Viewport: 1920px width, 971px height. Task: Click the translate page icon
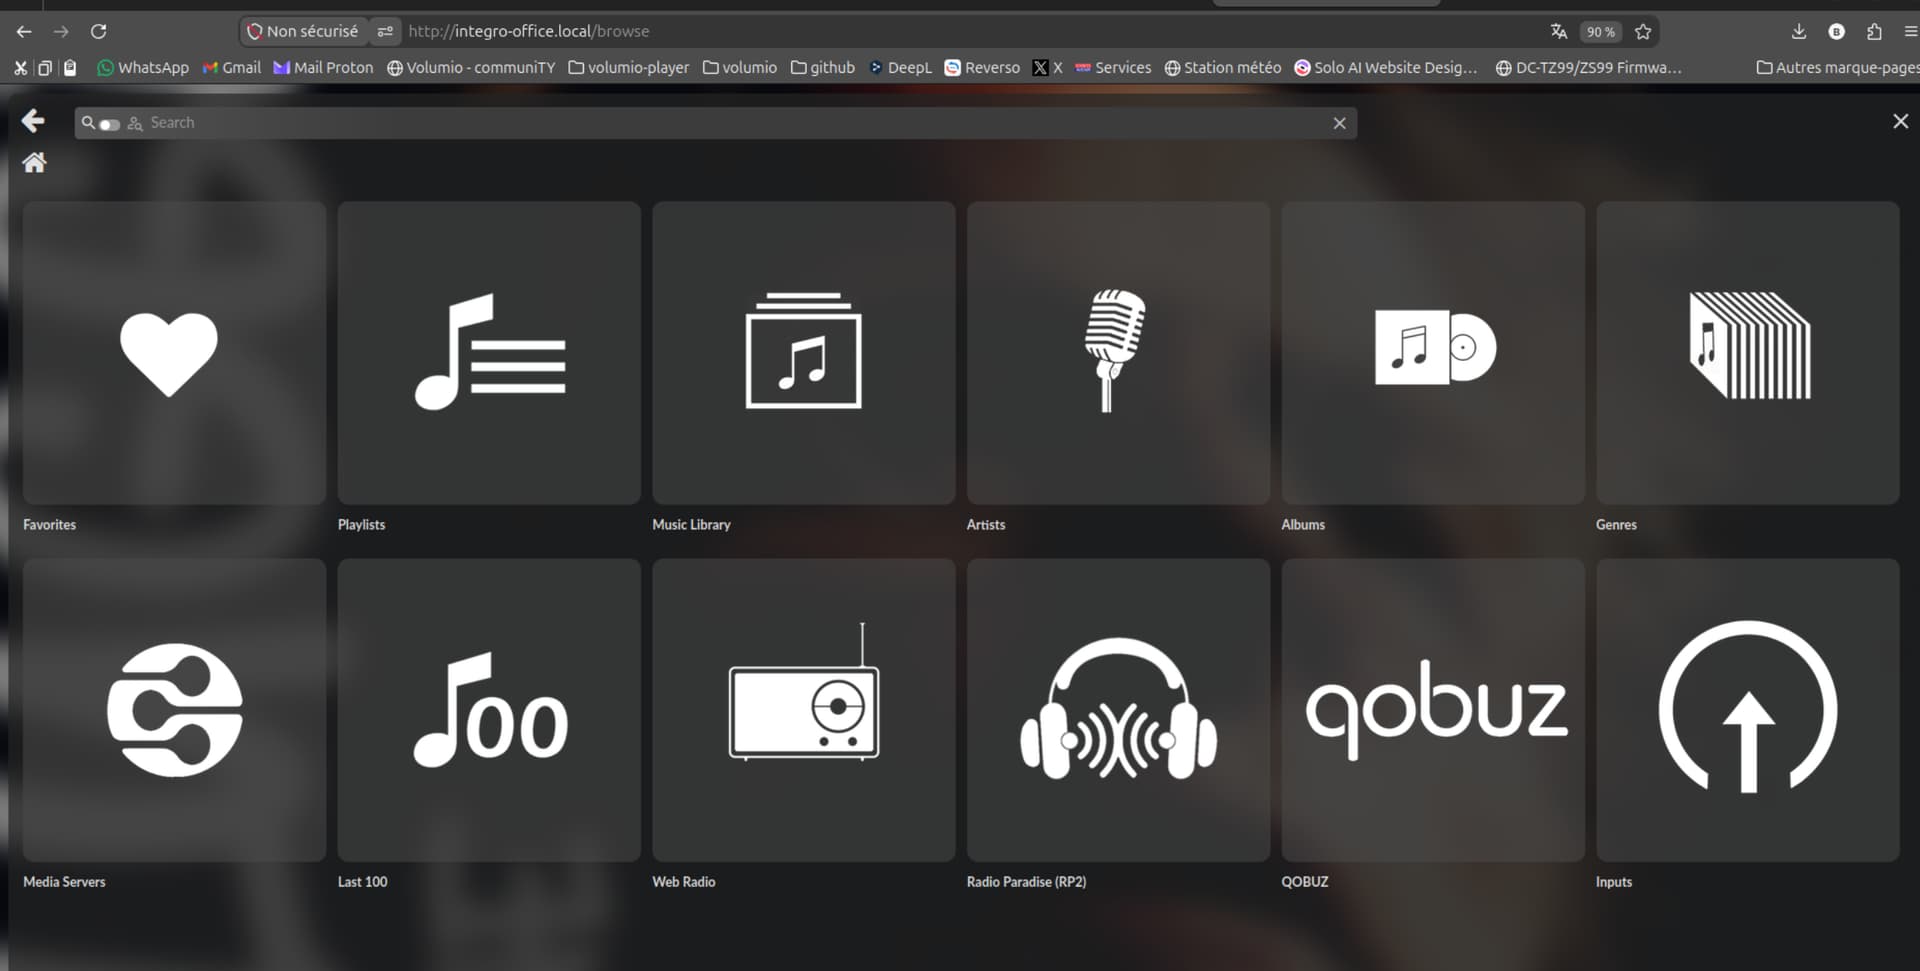click(x=1558, y=31)
